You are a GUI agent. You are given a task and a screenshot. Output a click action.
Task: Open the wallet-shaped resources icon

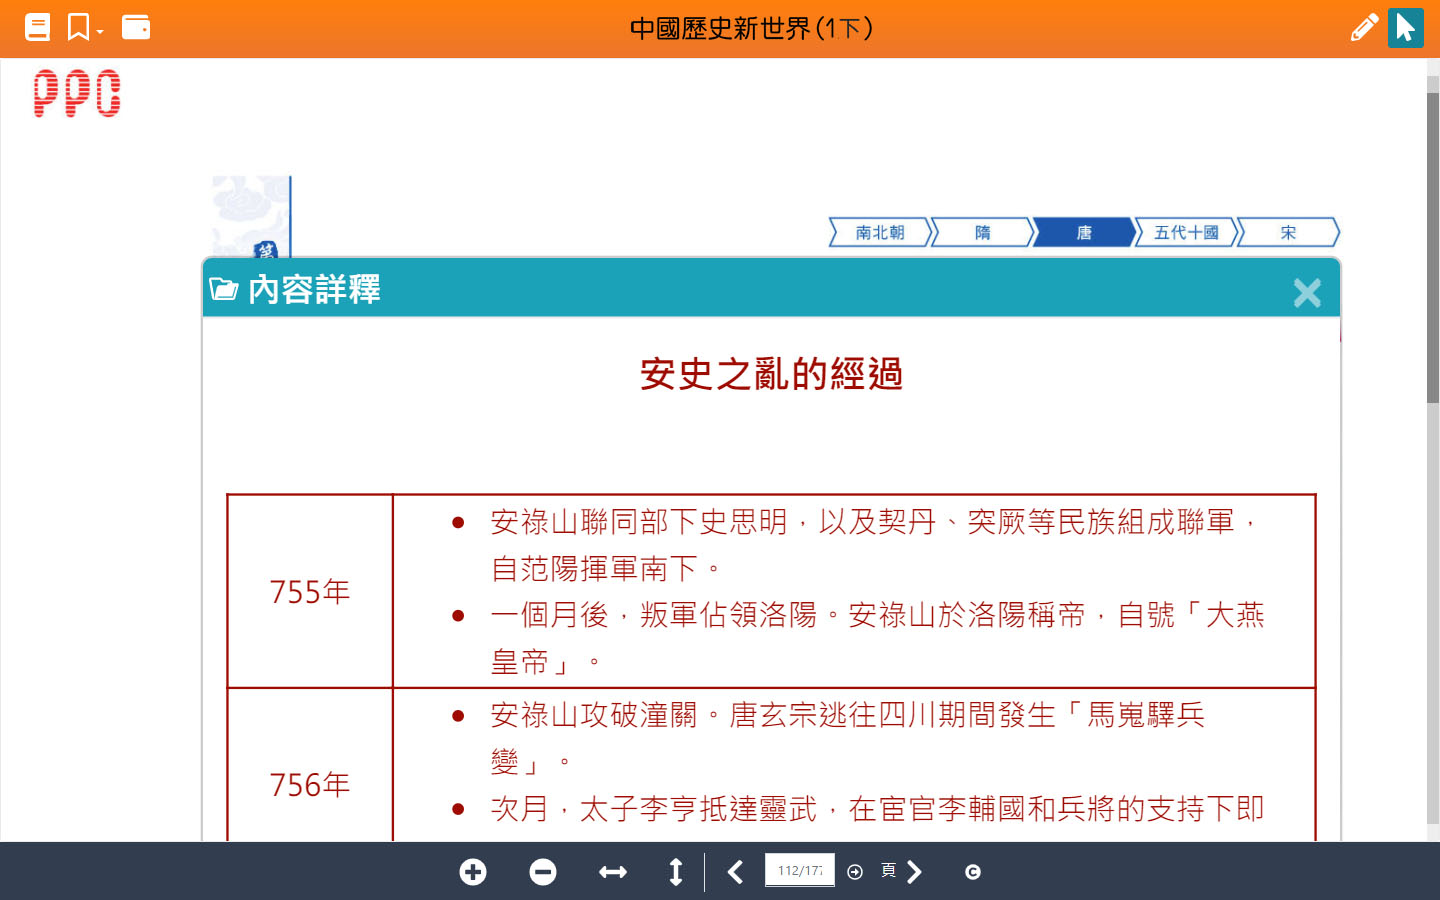pyautogui.click(x=136, y=27)
